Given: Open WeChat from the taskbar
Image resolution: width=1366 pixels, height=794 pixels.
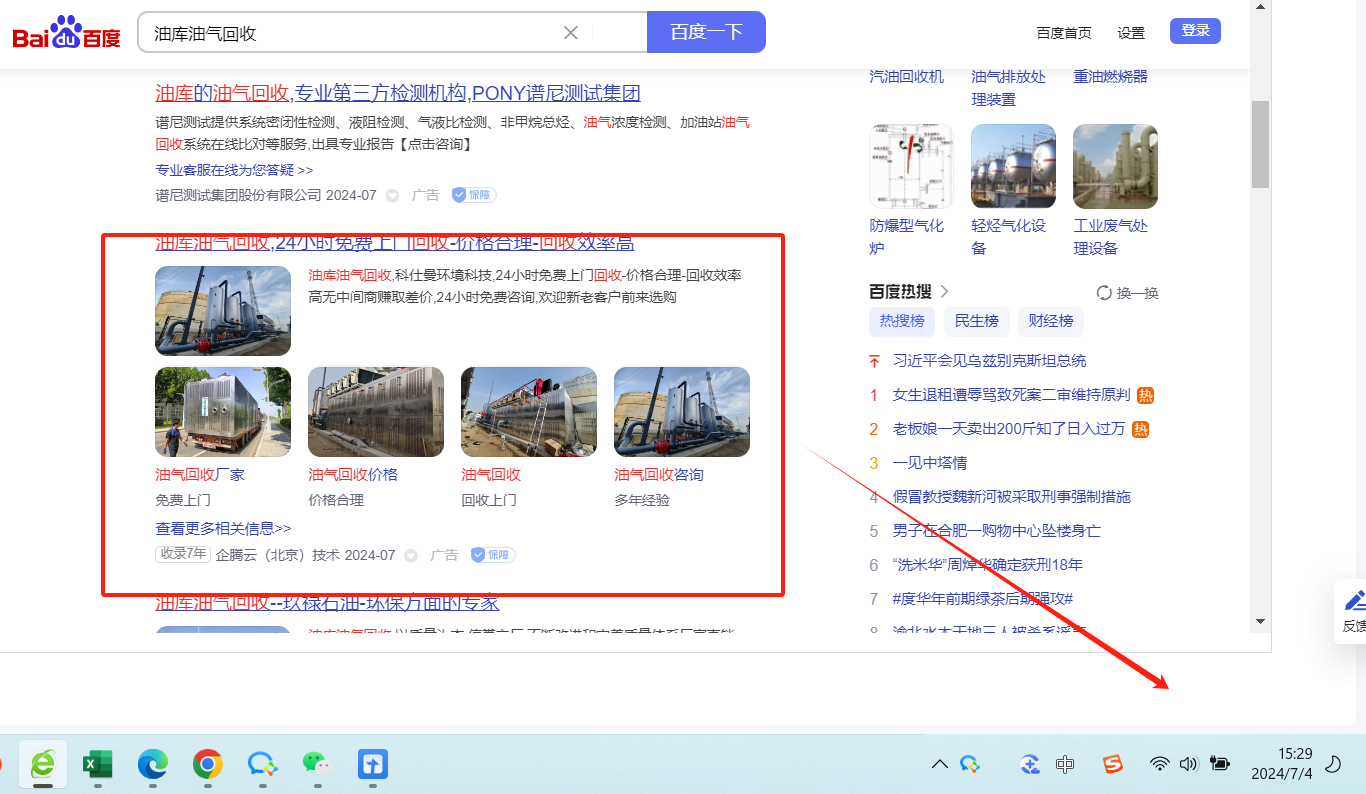Looking at the screenshot, I should pyautogui.click(x=316, y=764).
